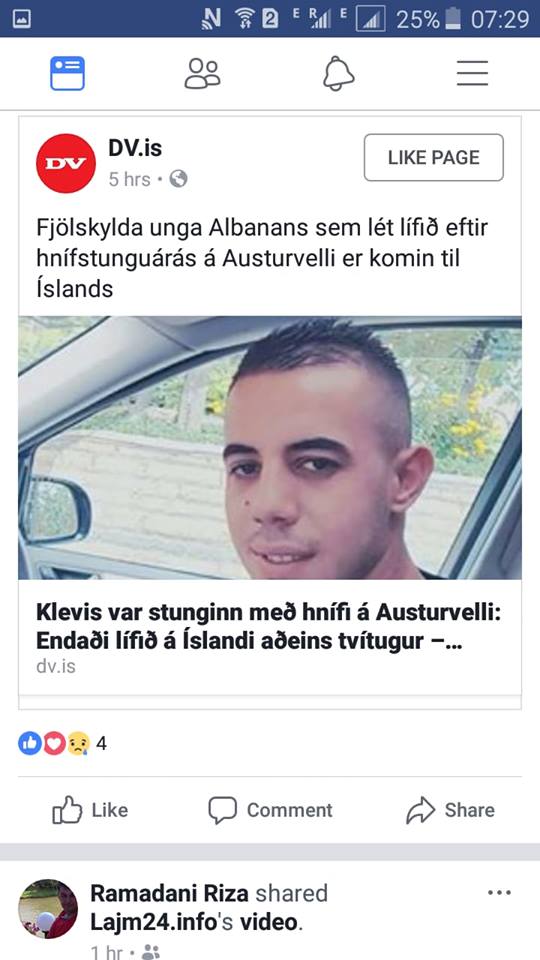This screenshot has height=960, width=540.
Task: Tap the DV red logo avatar
Action: [x=66, y=163]
